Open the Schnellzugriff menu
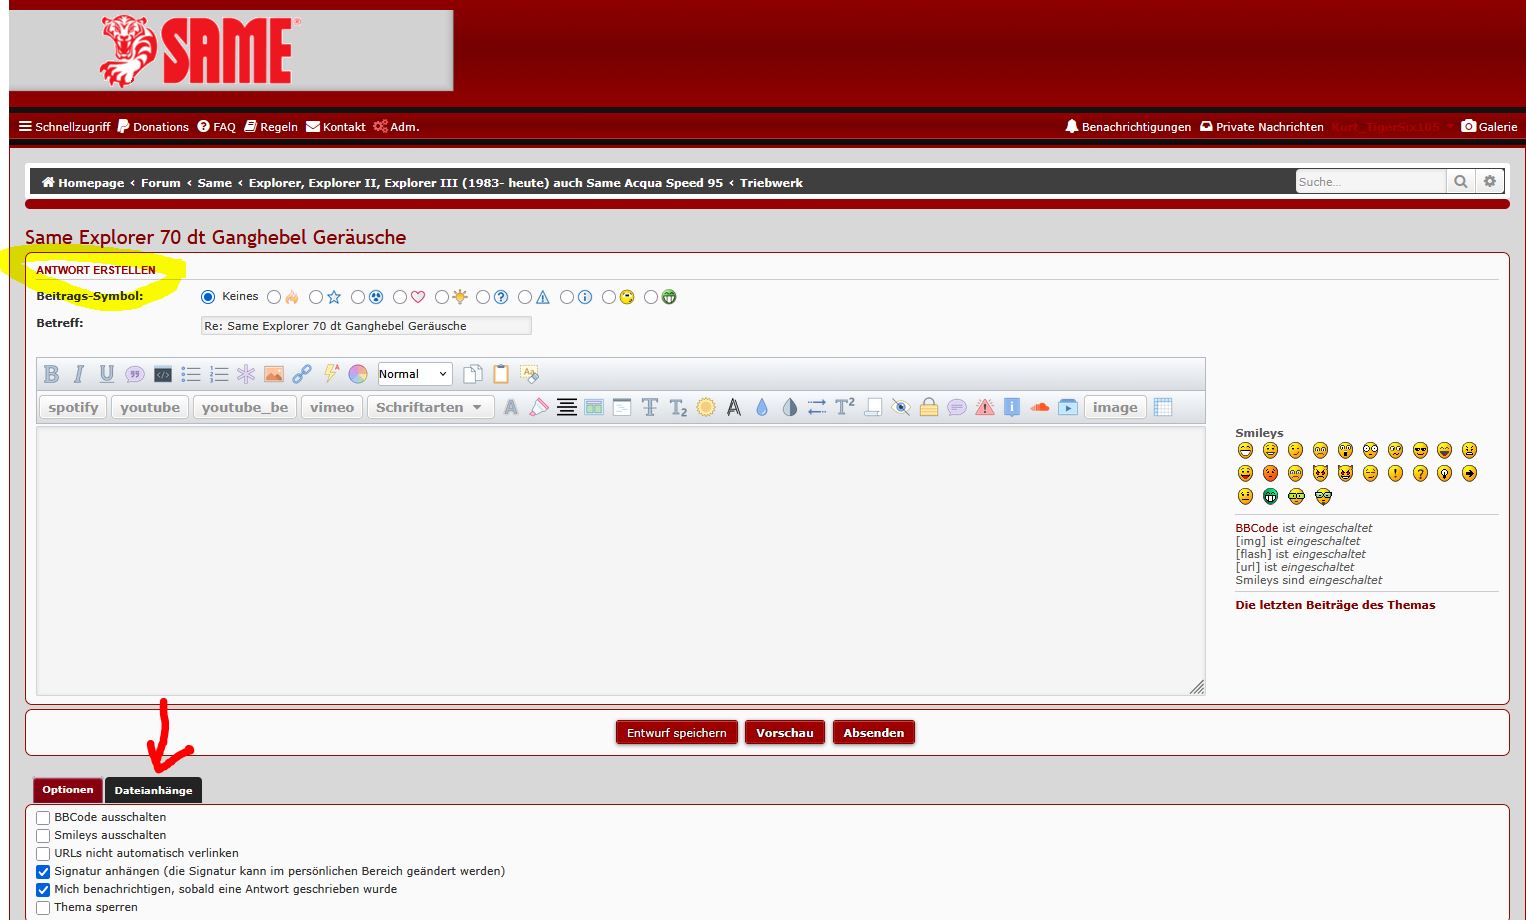 64,127
